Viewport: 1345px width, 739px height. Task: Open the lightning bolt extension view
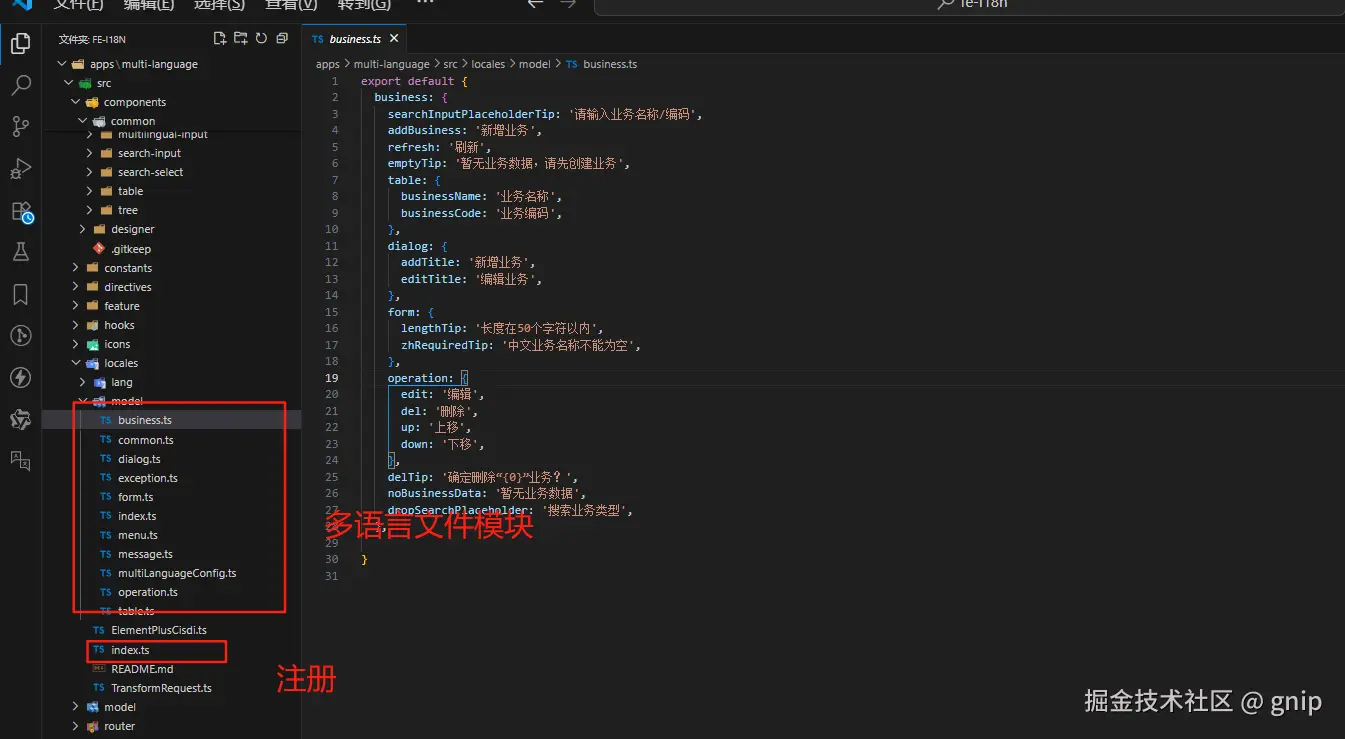tap(20, 377)
